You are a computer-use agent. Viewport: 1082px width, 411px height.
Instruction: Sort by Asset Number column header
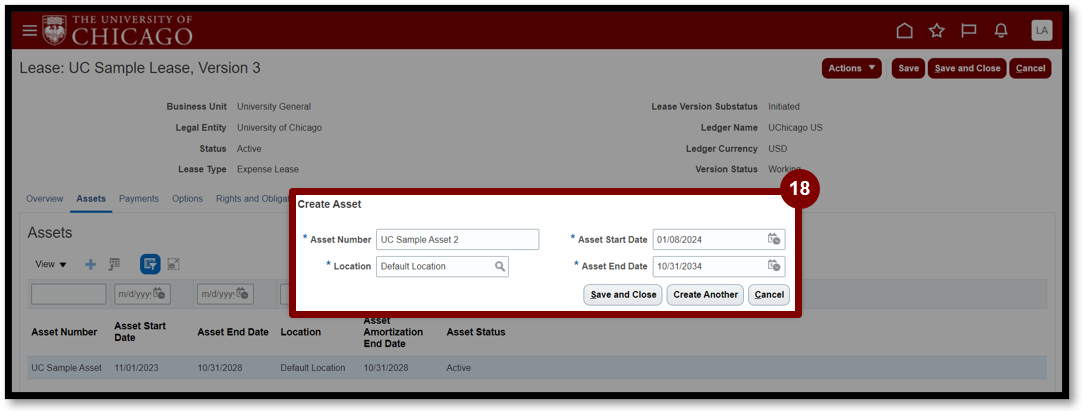coord(64,332)
